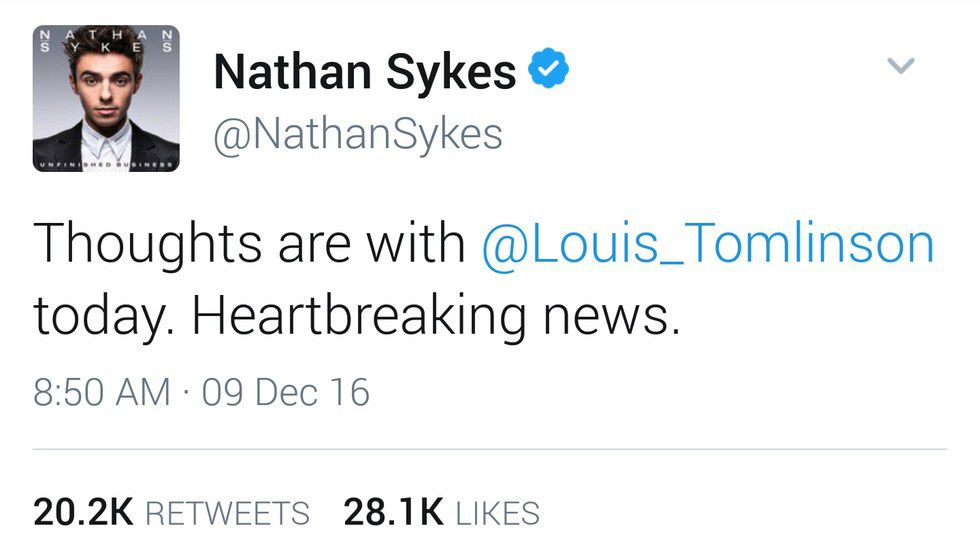980x558 pixels.
Task: Follow the @Louis_Tomlinson mention link
Action: pos(707,244)
